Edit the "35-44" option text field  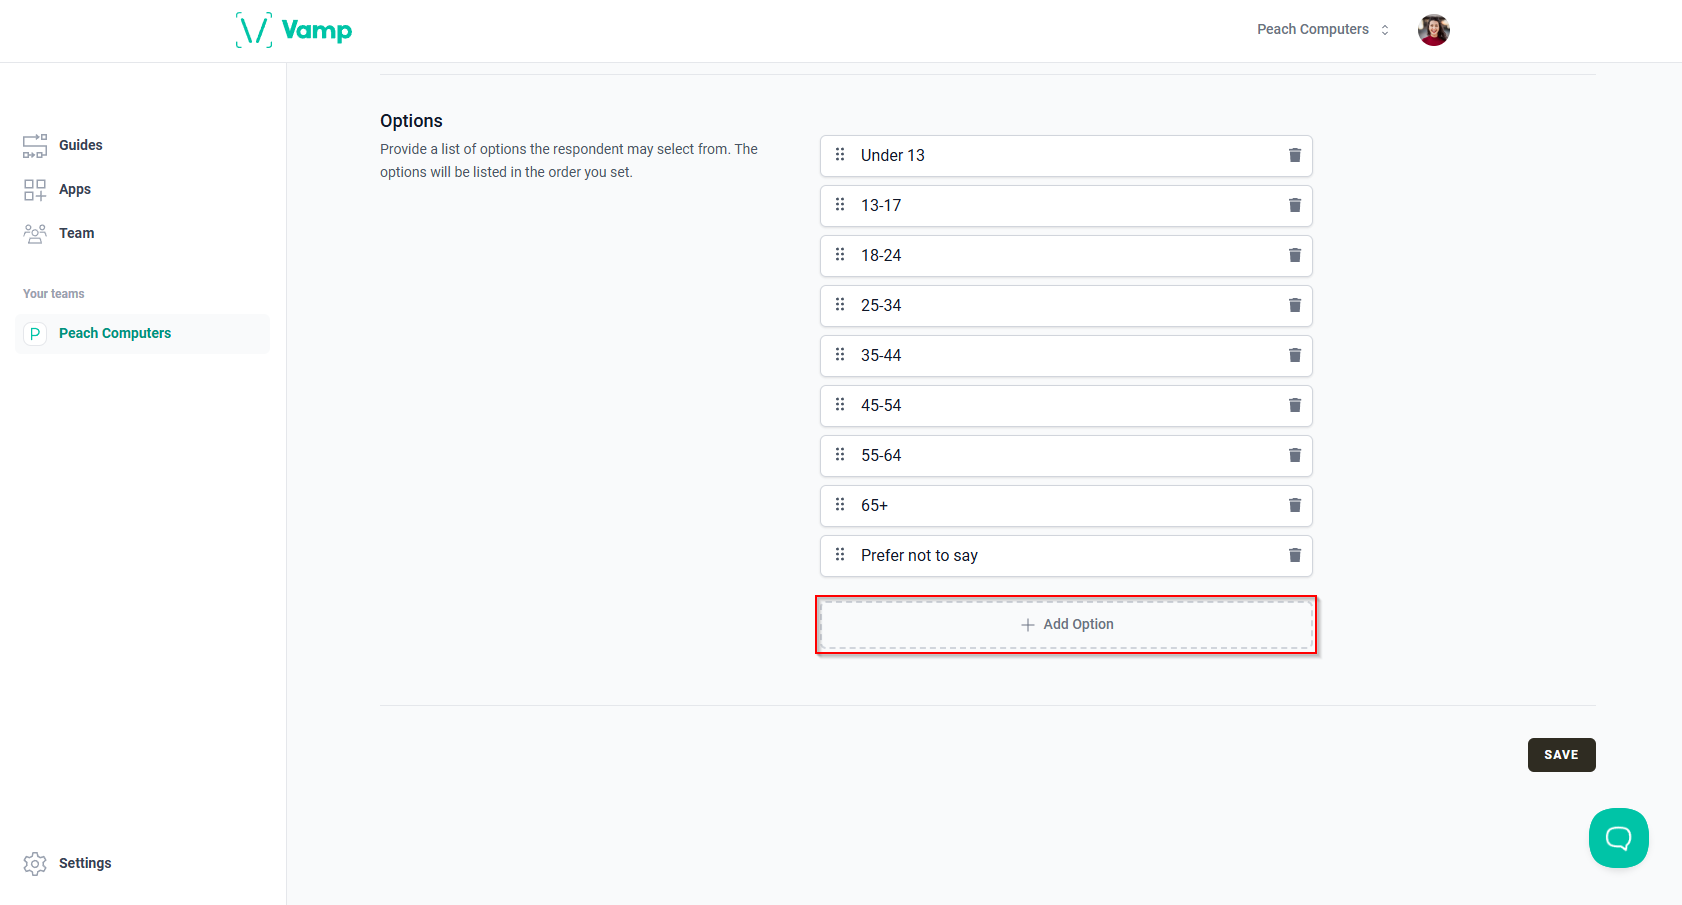tap(1066, 356)
